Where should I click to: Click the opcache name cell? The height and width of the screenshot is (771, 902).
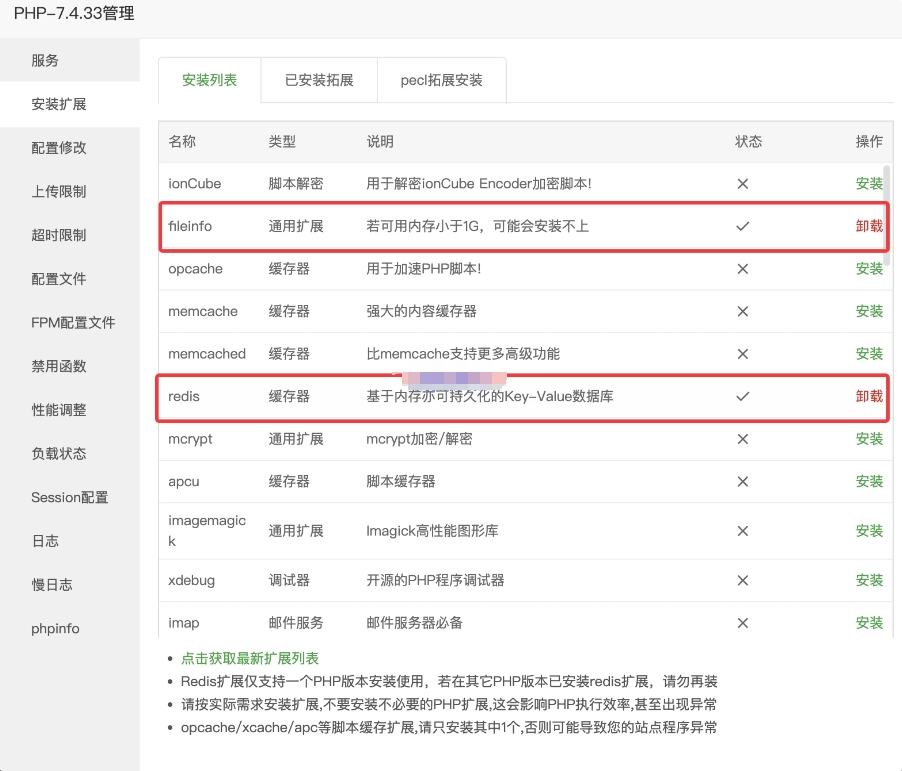pyautogui.click(x=195, y=269)
